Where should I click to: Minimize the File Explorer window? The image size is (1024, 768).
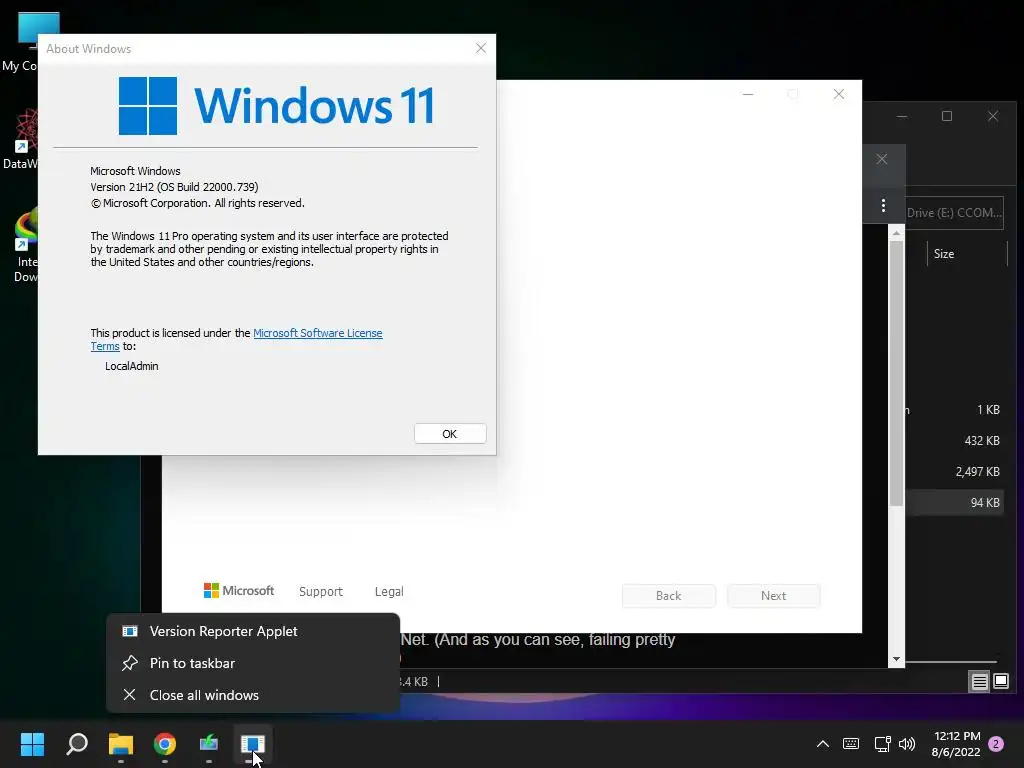(x=902, y=116)
